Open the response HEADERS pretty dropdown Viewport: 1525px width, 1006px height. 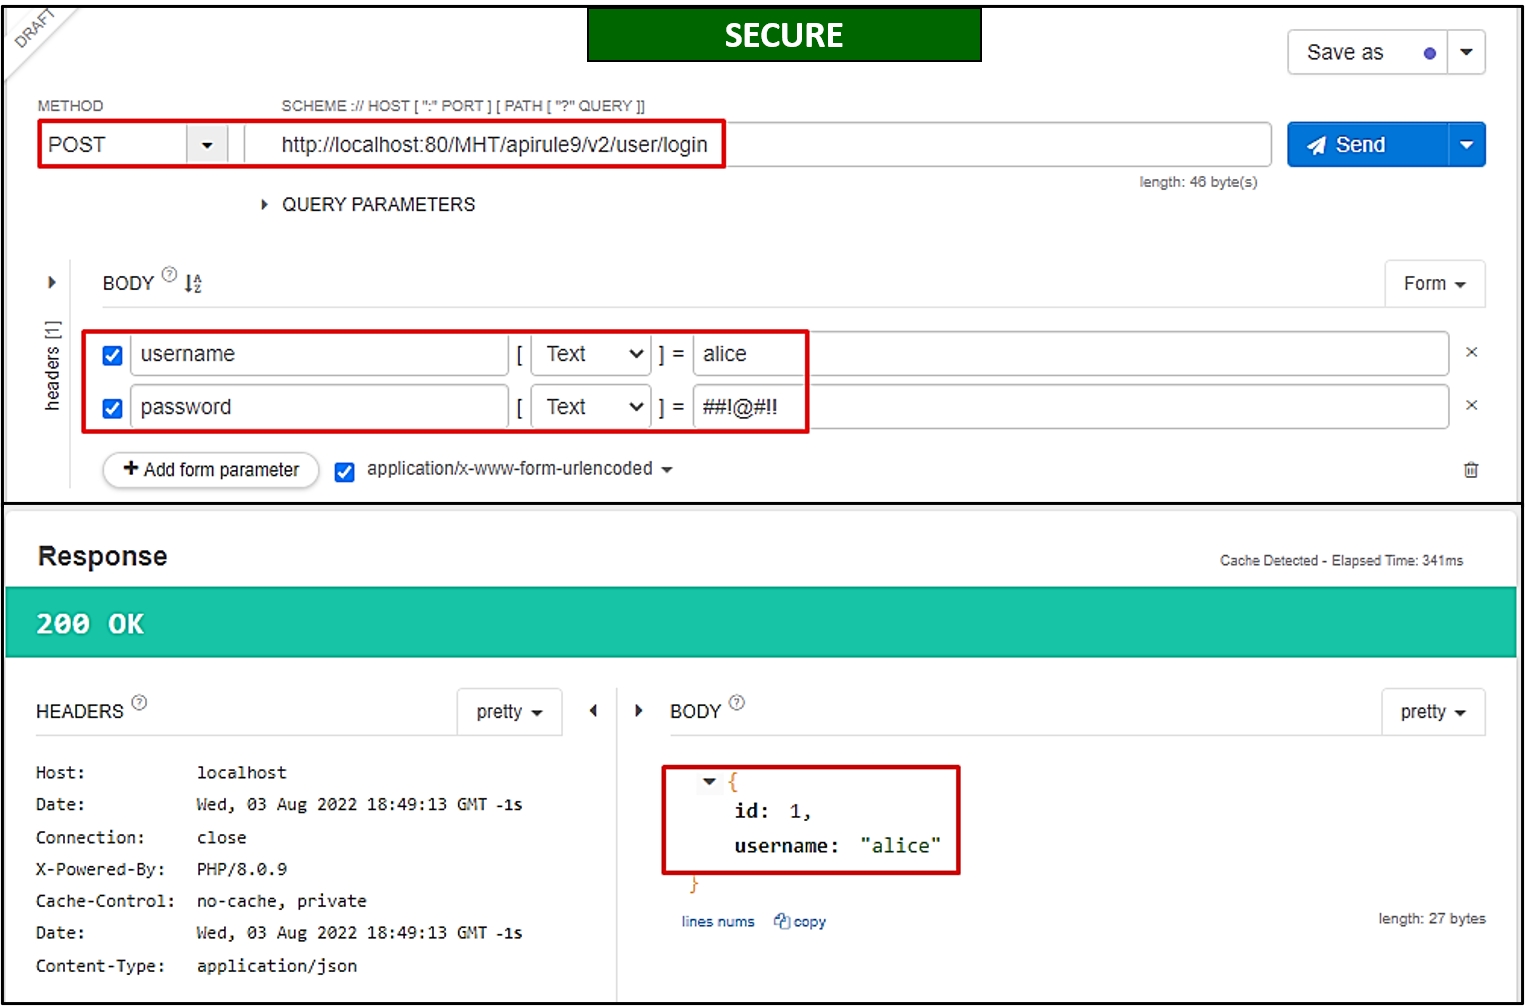[509, 712]
